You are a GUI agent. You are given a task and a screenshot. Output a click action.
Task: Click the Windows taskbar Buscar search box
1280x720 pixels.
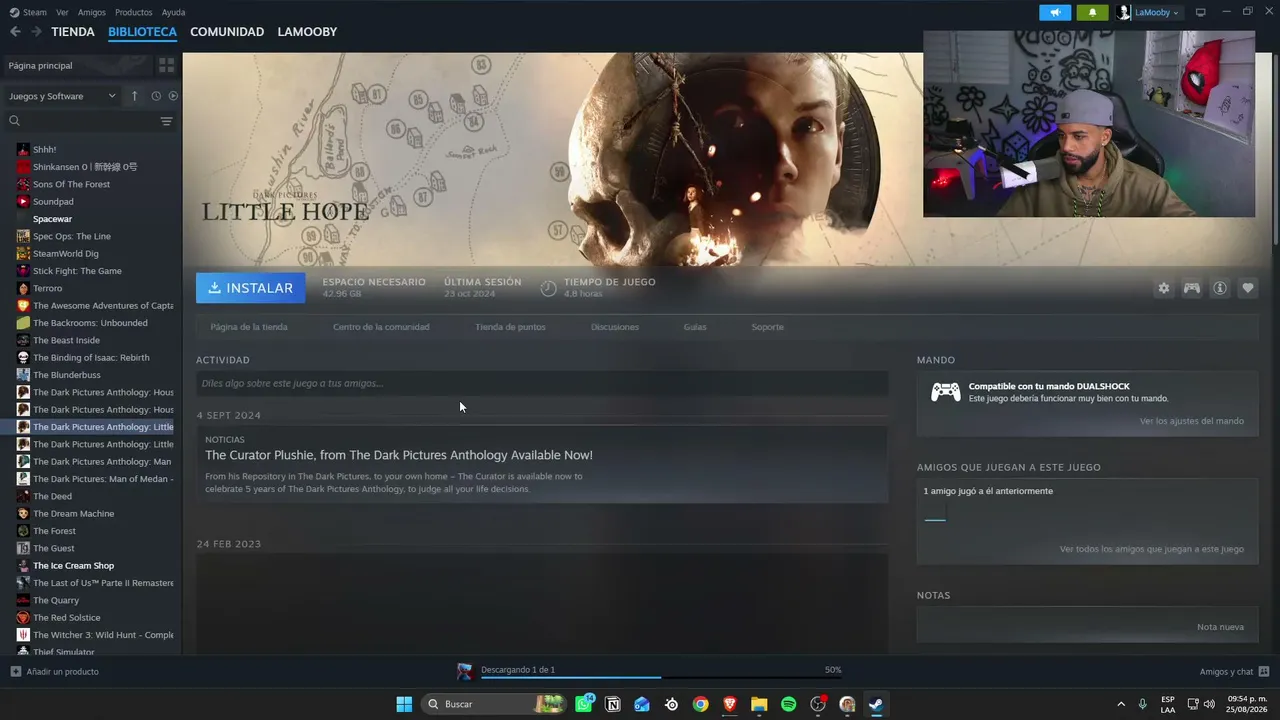point(494,704)
